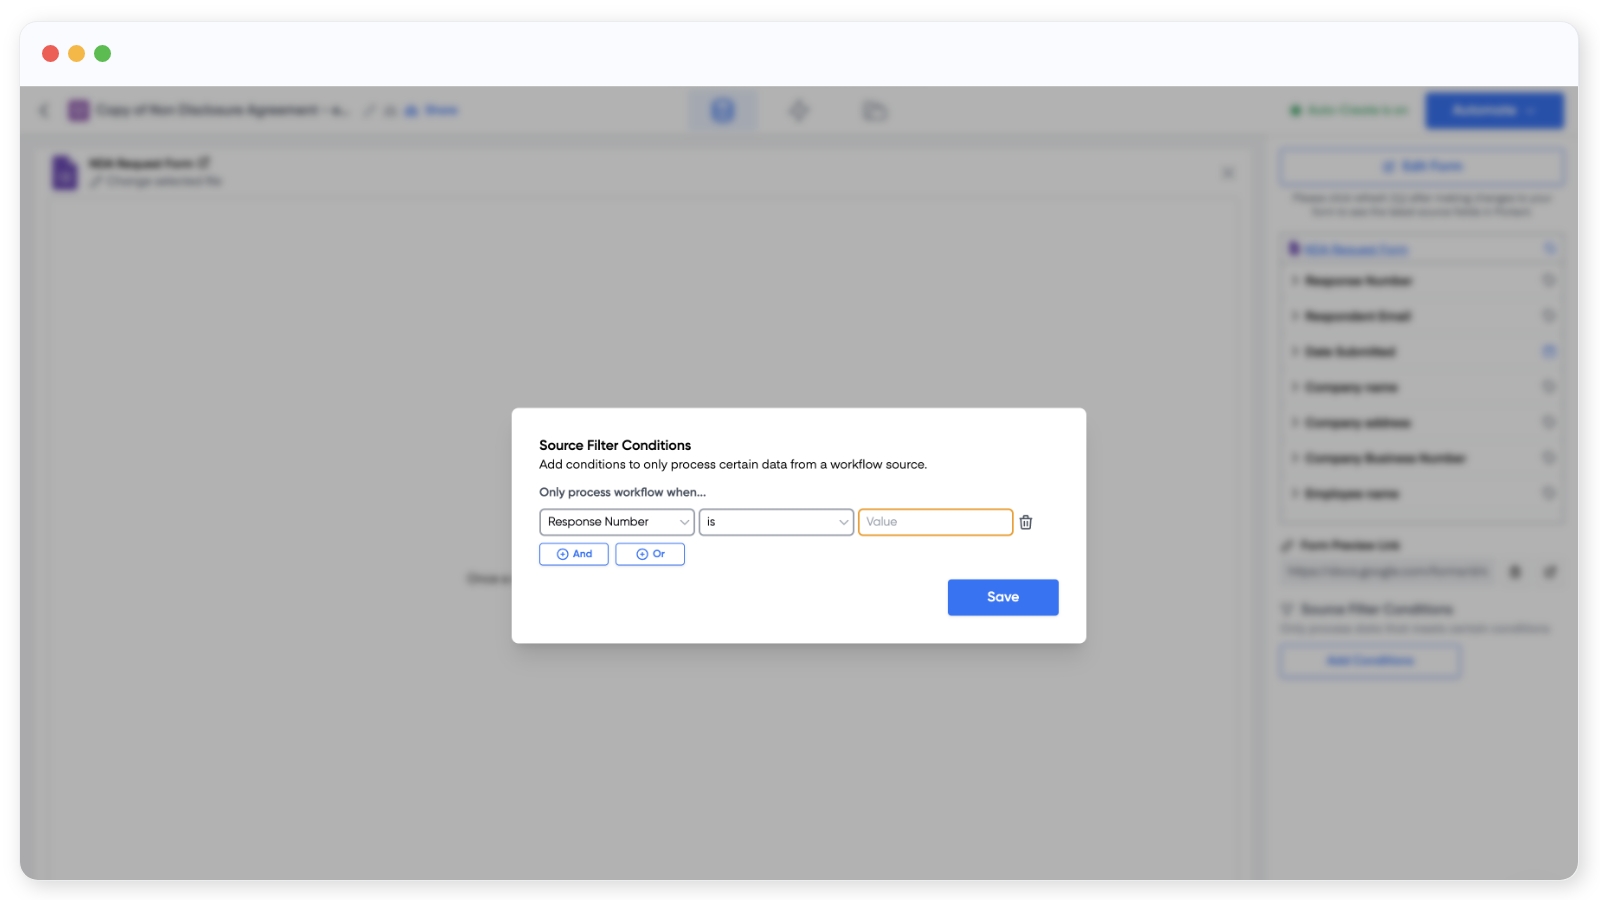The image size is (1600, 900).
Task: Expand the Respondent Email field
Action: [1295, 316]
